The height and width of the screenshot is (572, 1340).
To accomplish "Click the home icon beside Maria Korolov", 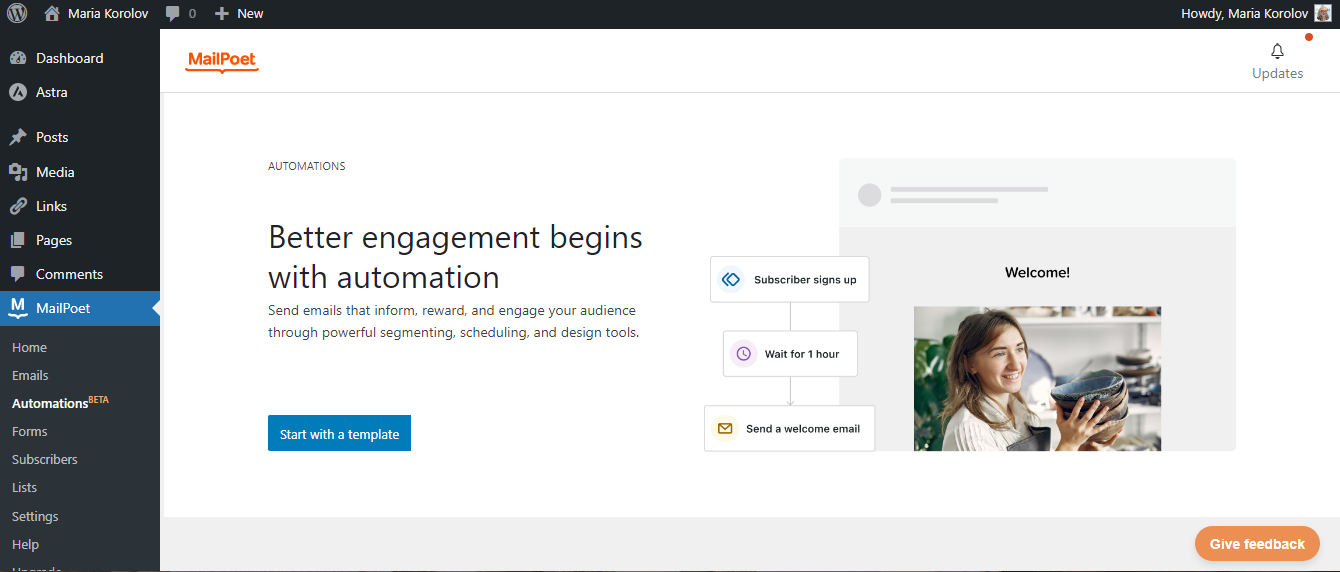I will pos(52,14).
